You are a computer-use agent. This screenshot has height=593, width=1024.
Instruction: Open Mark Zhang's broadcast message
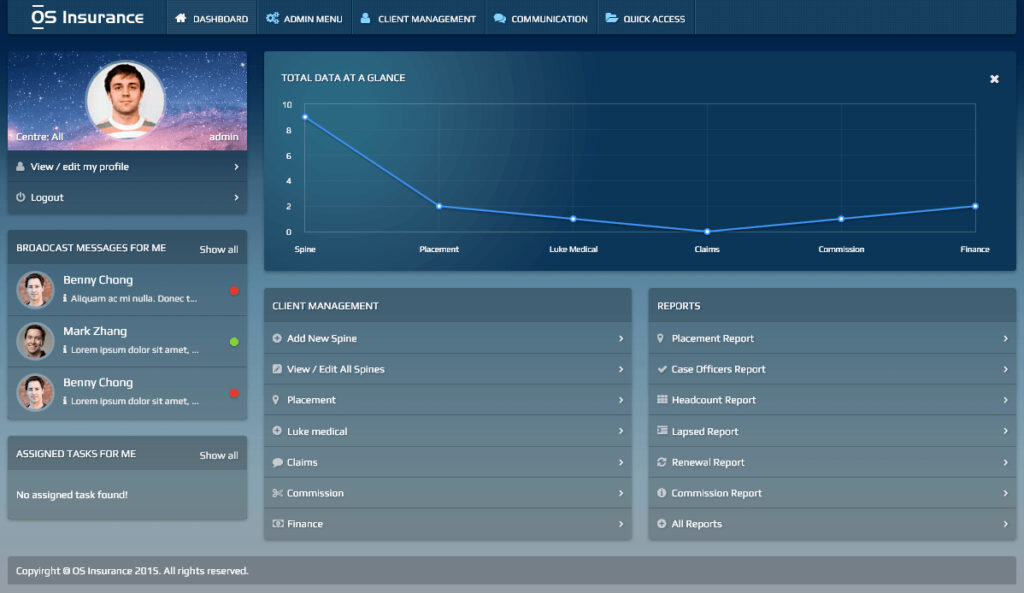[x=127, y=341]
